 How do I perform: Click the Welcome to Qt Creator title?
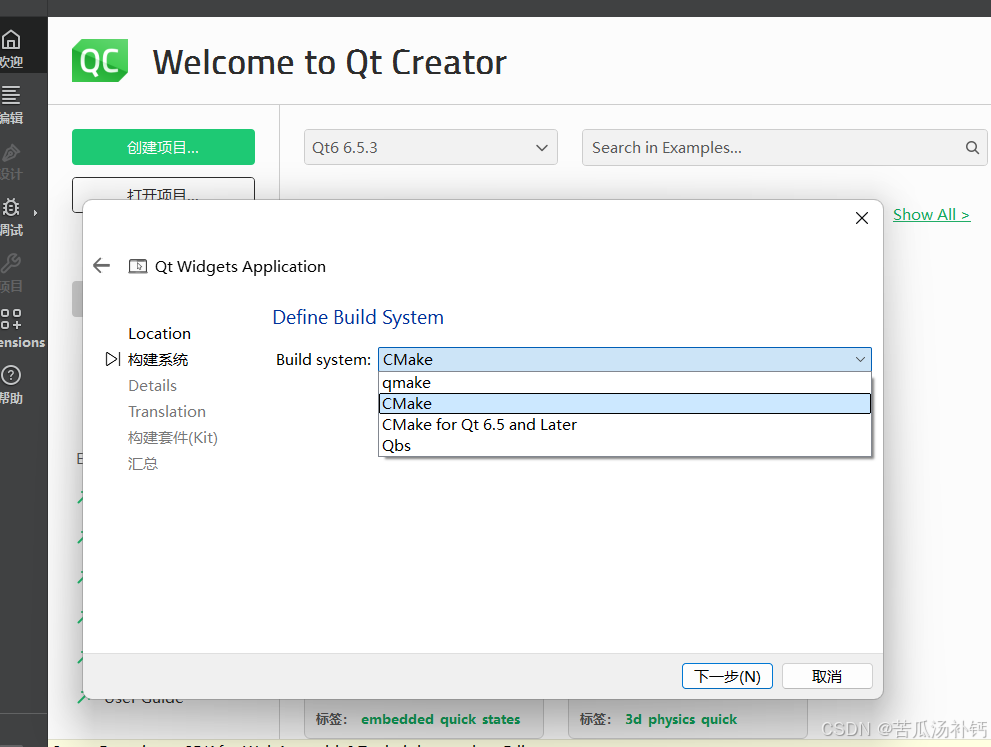pyautogui.click(x=329, y=62)
